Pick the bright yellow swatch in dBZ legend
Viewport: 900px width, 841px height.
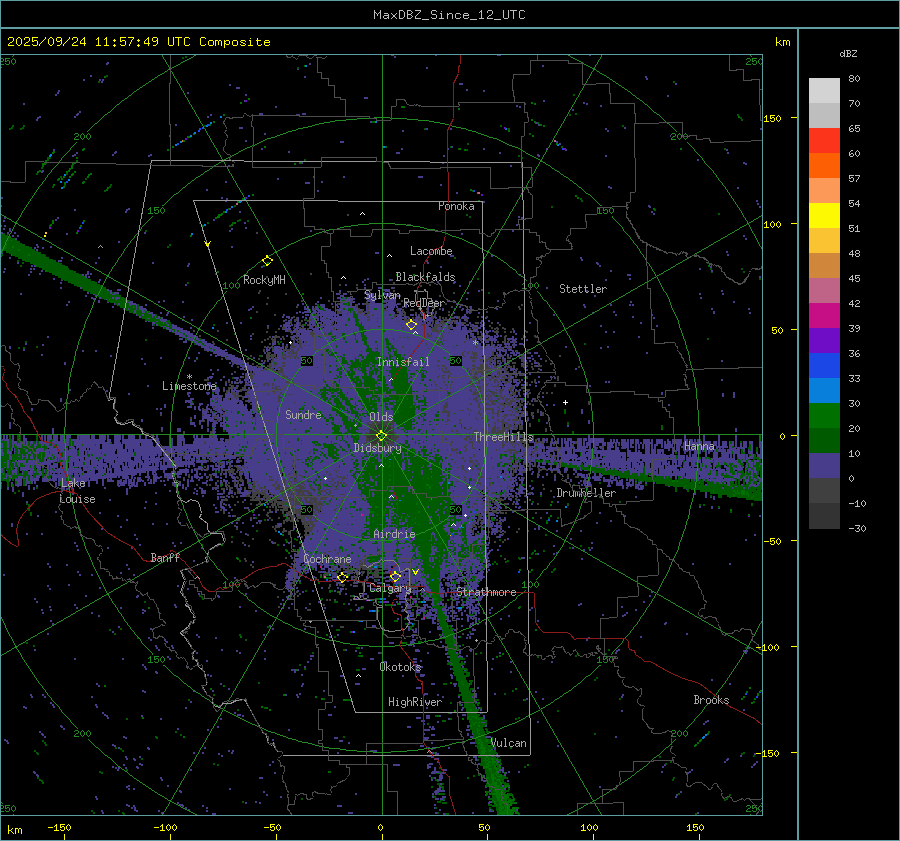point(824,215)
